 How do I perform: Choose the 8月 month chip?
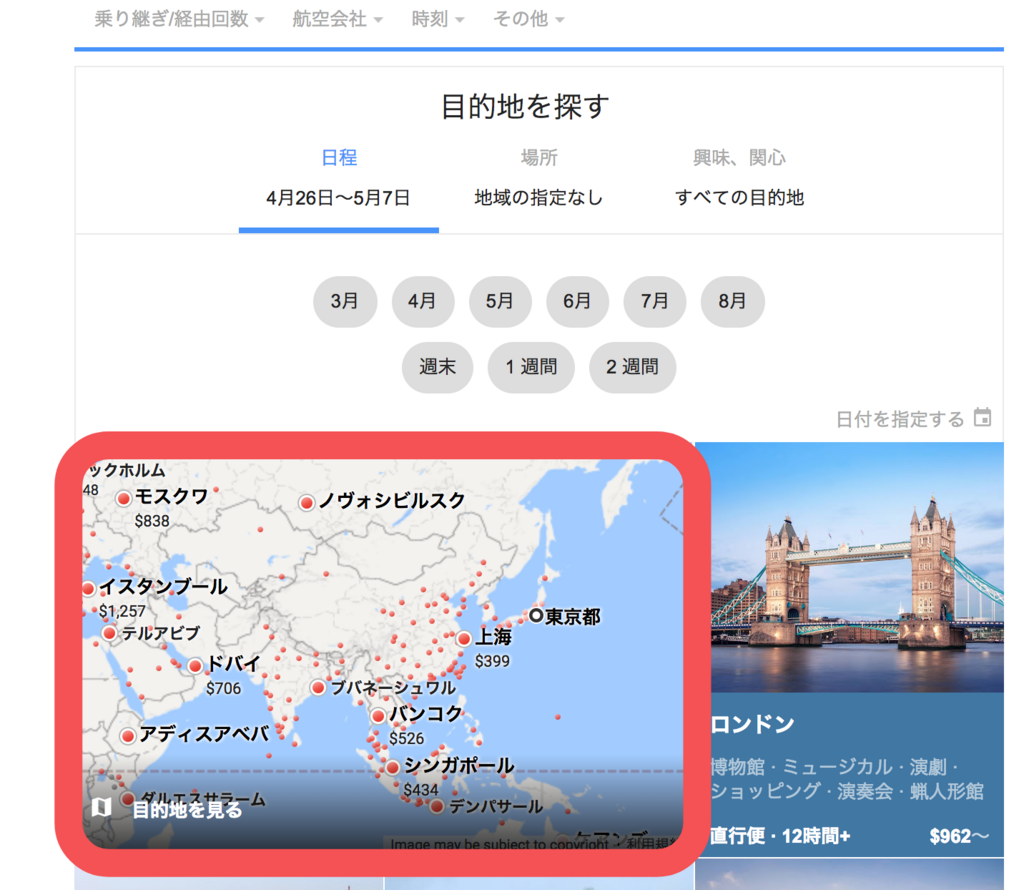tap(732, 301)
